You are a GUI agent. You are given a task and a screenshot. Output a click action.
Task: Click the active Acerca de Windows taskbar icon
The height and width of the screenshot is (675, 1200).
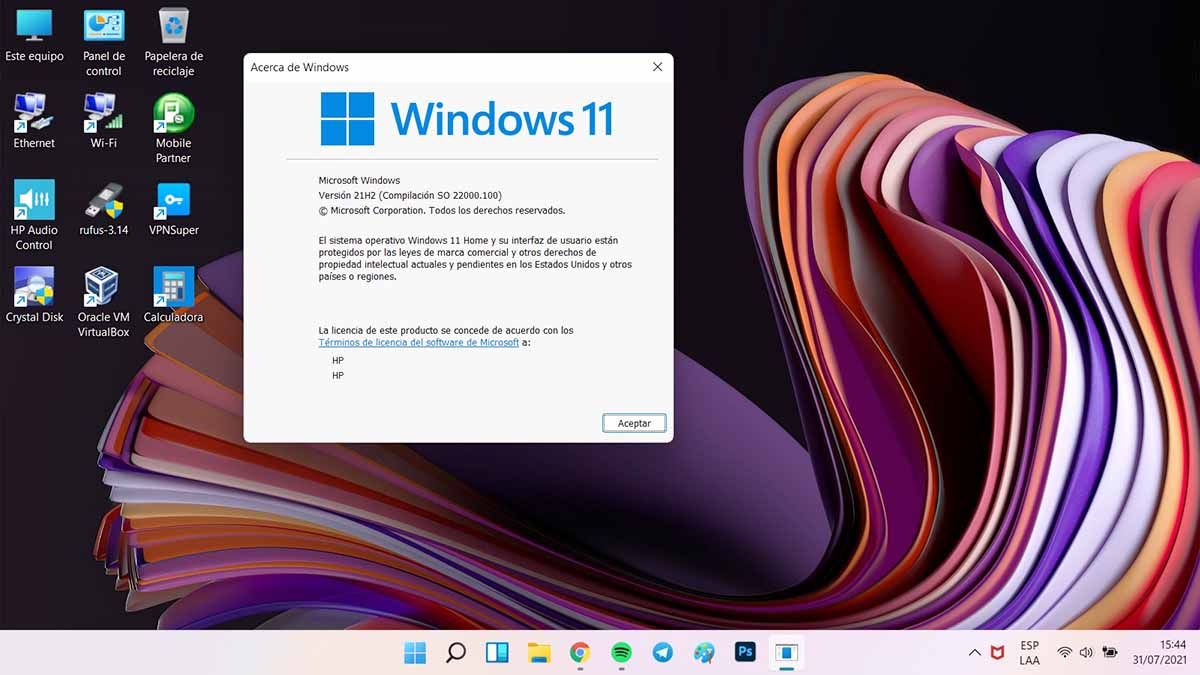(x=787, y=653)
